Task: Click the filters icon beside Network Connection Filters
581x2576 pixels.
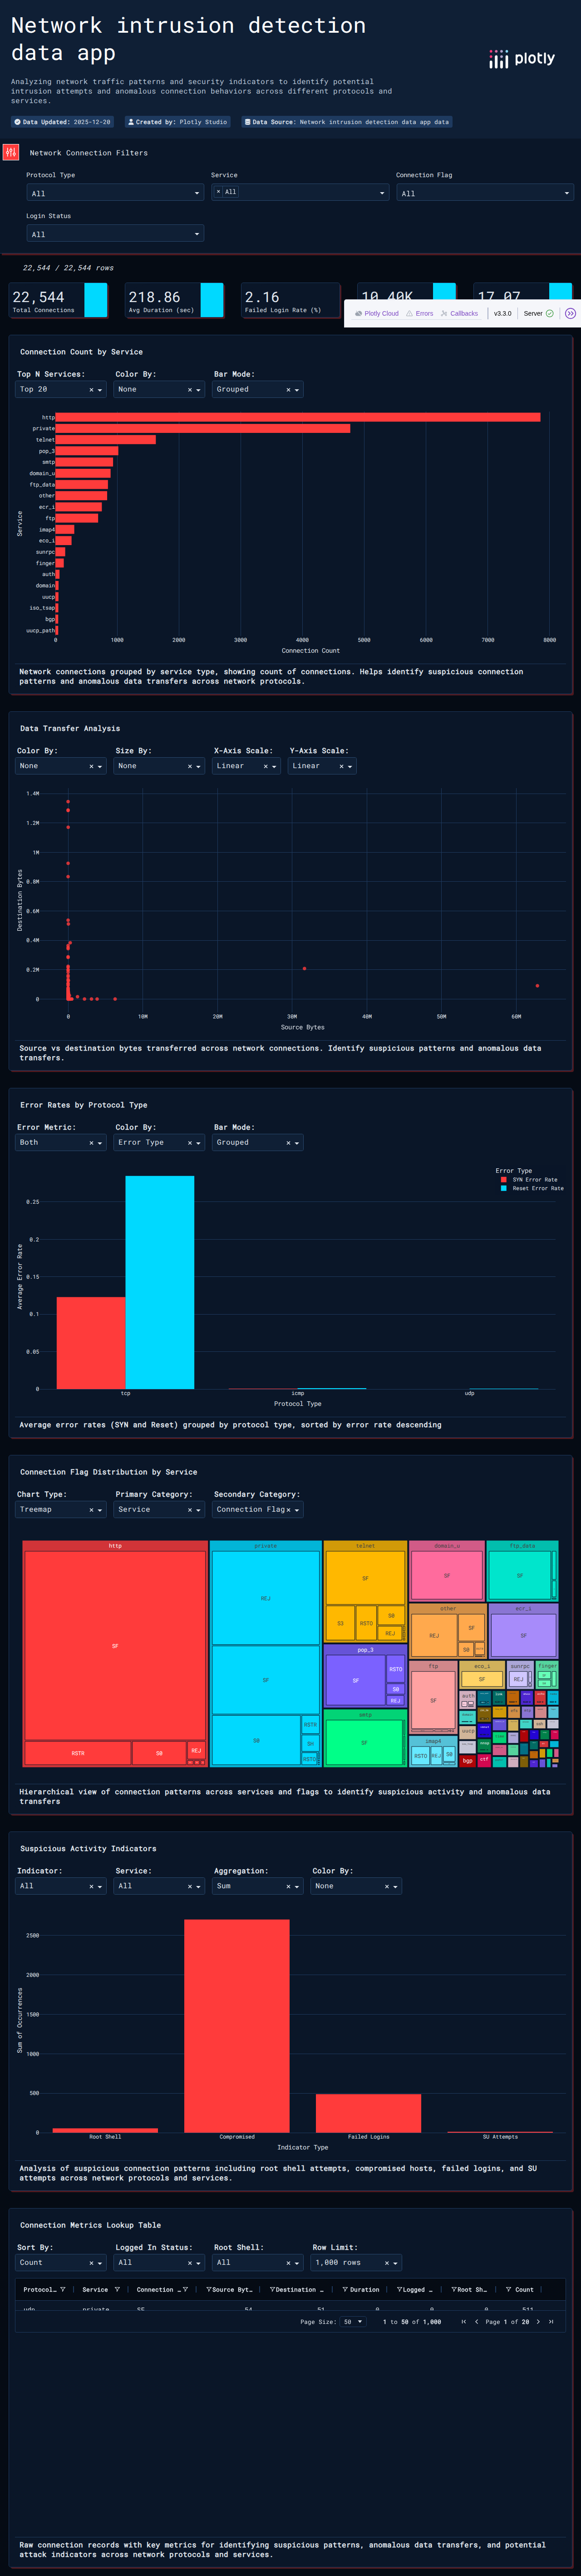Action: coord(11,152)
